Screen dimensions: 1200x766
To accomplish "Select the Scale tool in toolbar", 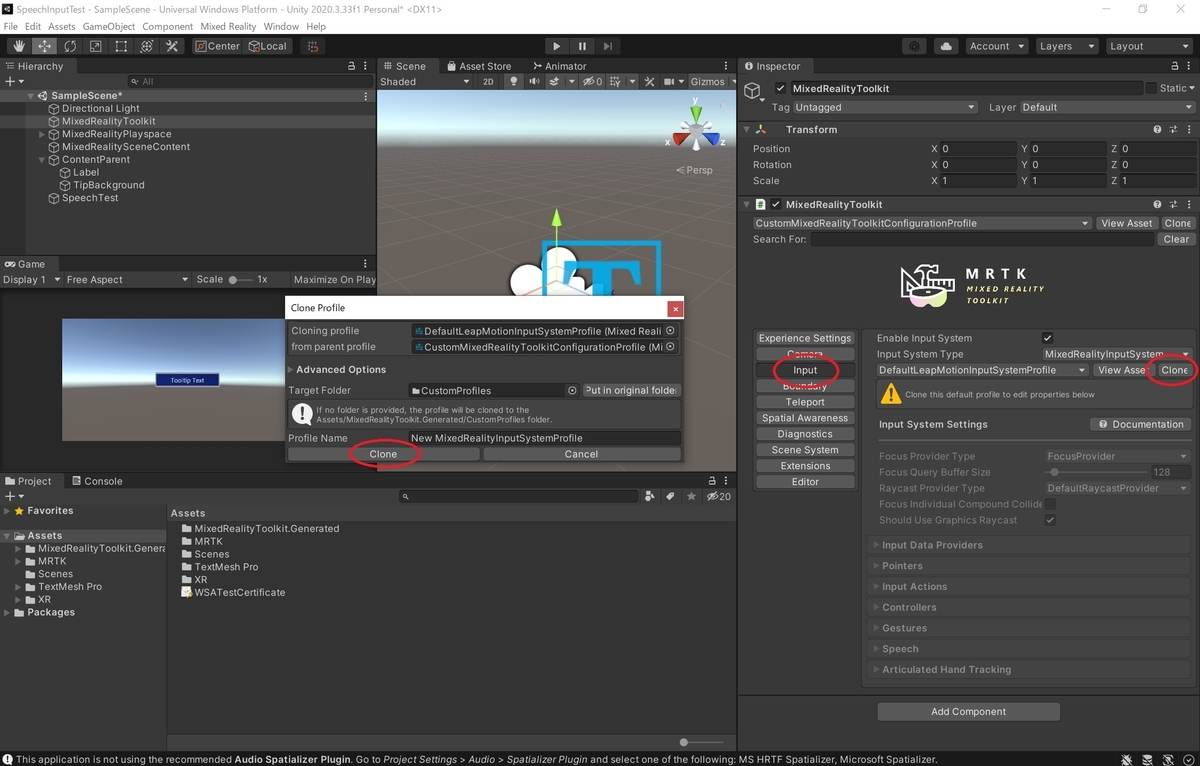I will (x=96, y=46).
